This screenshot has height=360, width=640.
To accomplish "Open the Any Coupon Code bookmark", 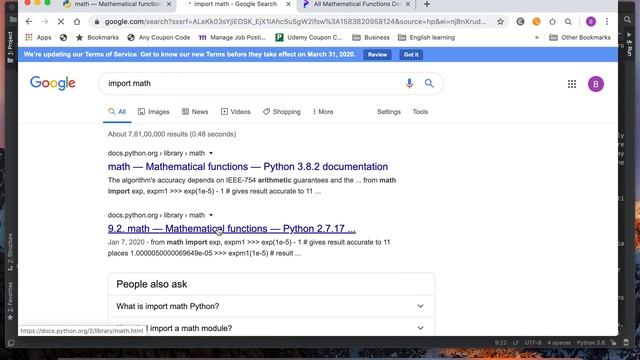I will click(x=158, y=38).
